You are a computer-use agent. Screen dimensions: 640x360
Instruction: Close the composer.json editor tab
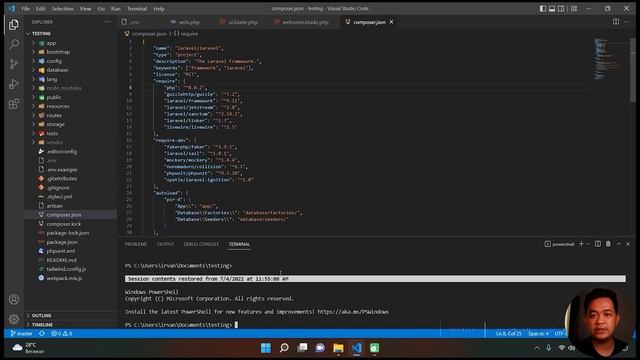pyautogui.click(x=391, y=22)
